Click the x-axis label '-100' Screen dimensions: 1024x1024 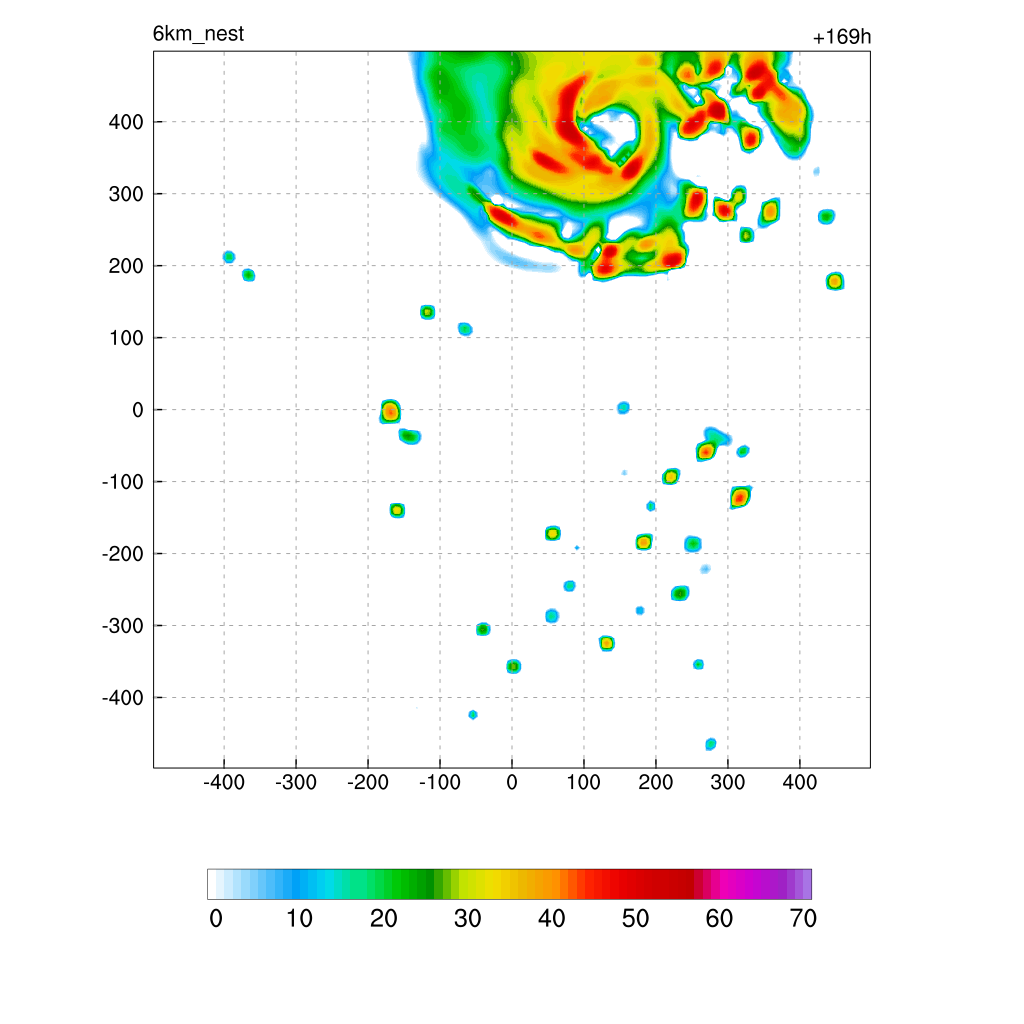(440, 782)
